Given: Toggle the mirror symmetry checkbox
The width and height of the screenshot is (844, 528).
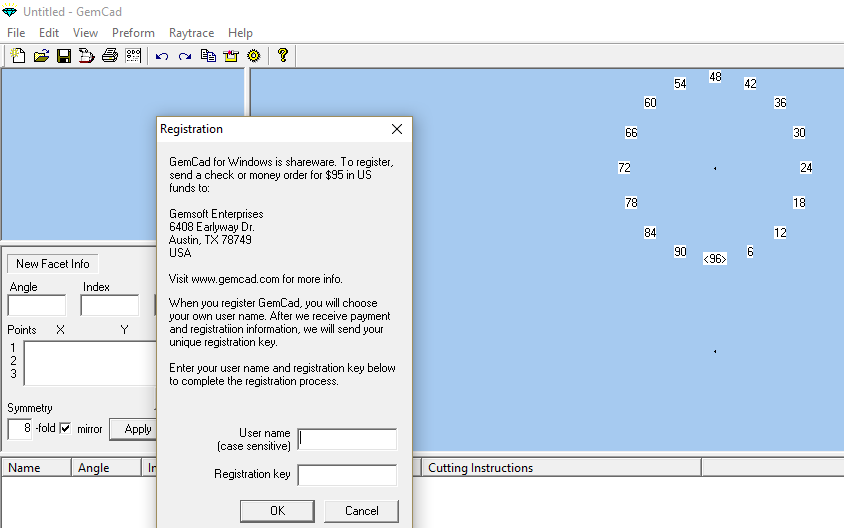Looking at the screenshot, I should click(65, 428).
